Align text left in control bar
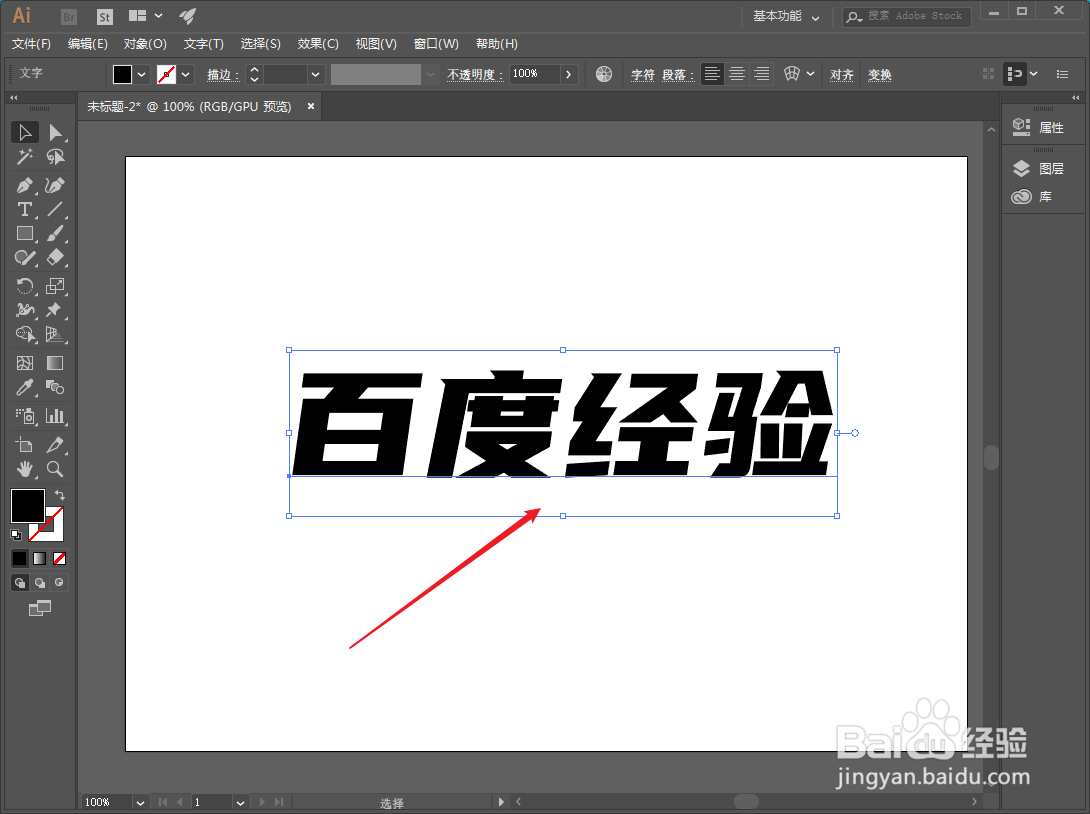1090x814 pixels. point(712,74)
